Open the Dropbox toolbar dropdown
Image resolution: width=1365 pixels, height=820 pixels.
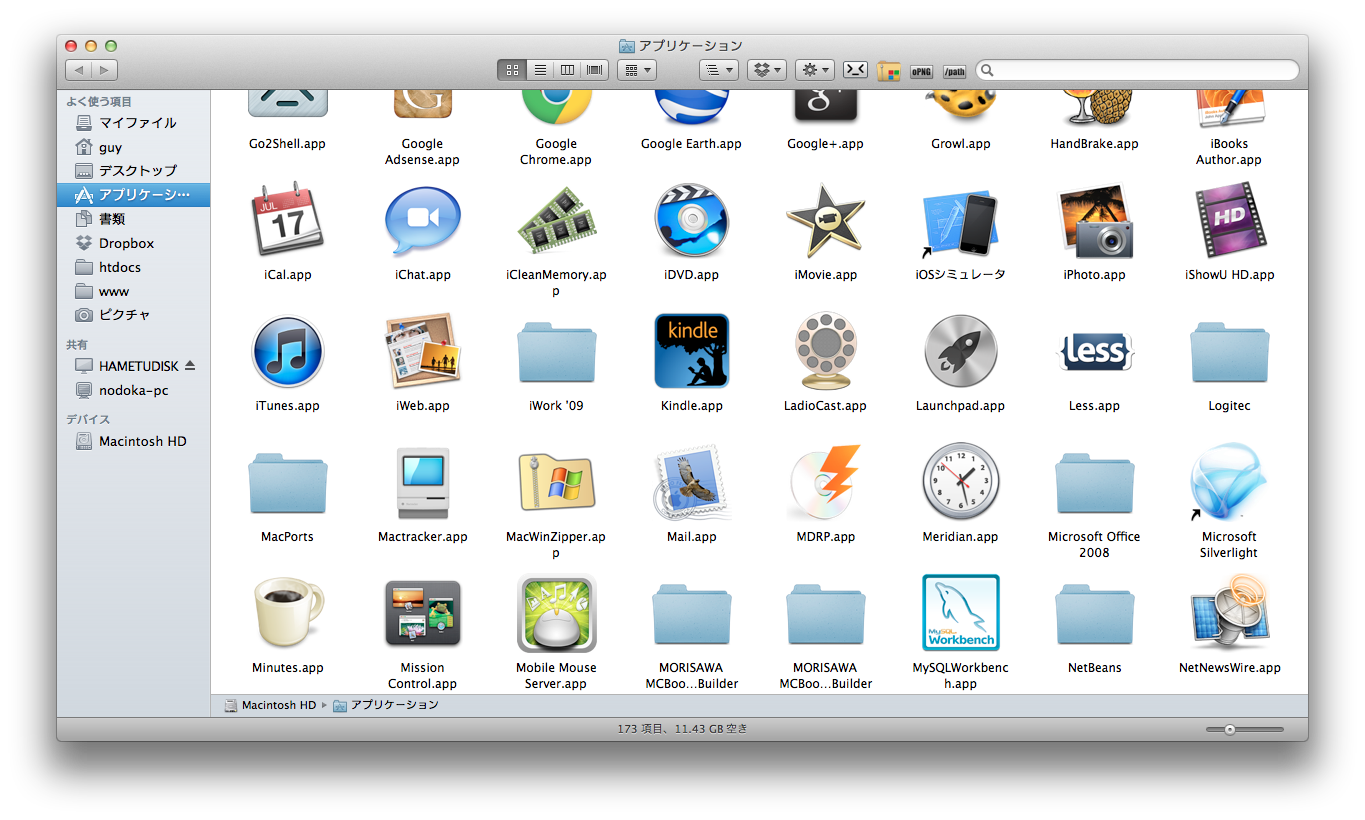coord(768,70)
